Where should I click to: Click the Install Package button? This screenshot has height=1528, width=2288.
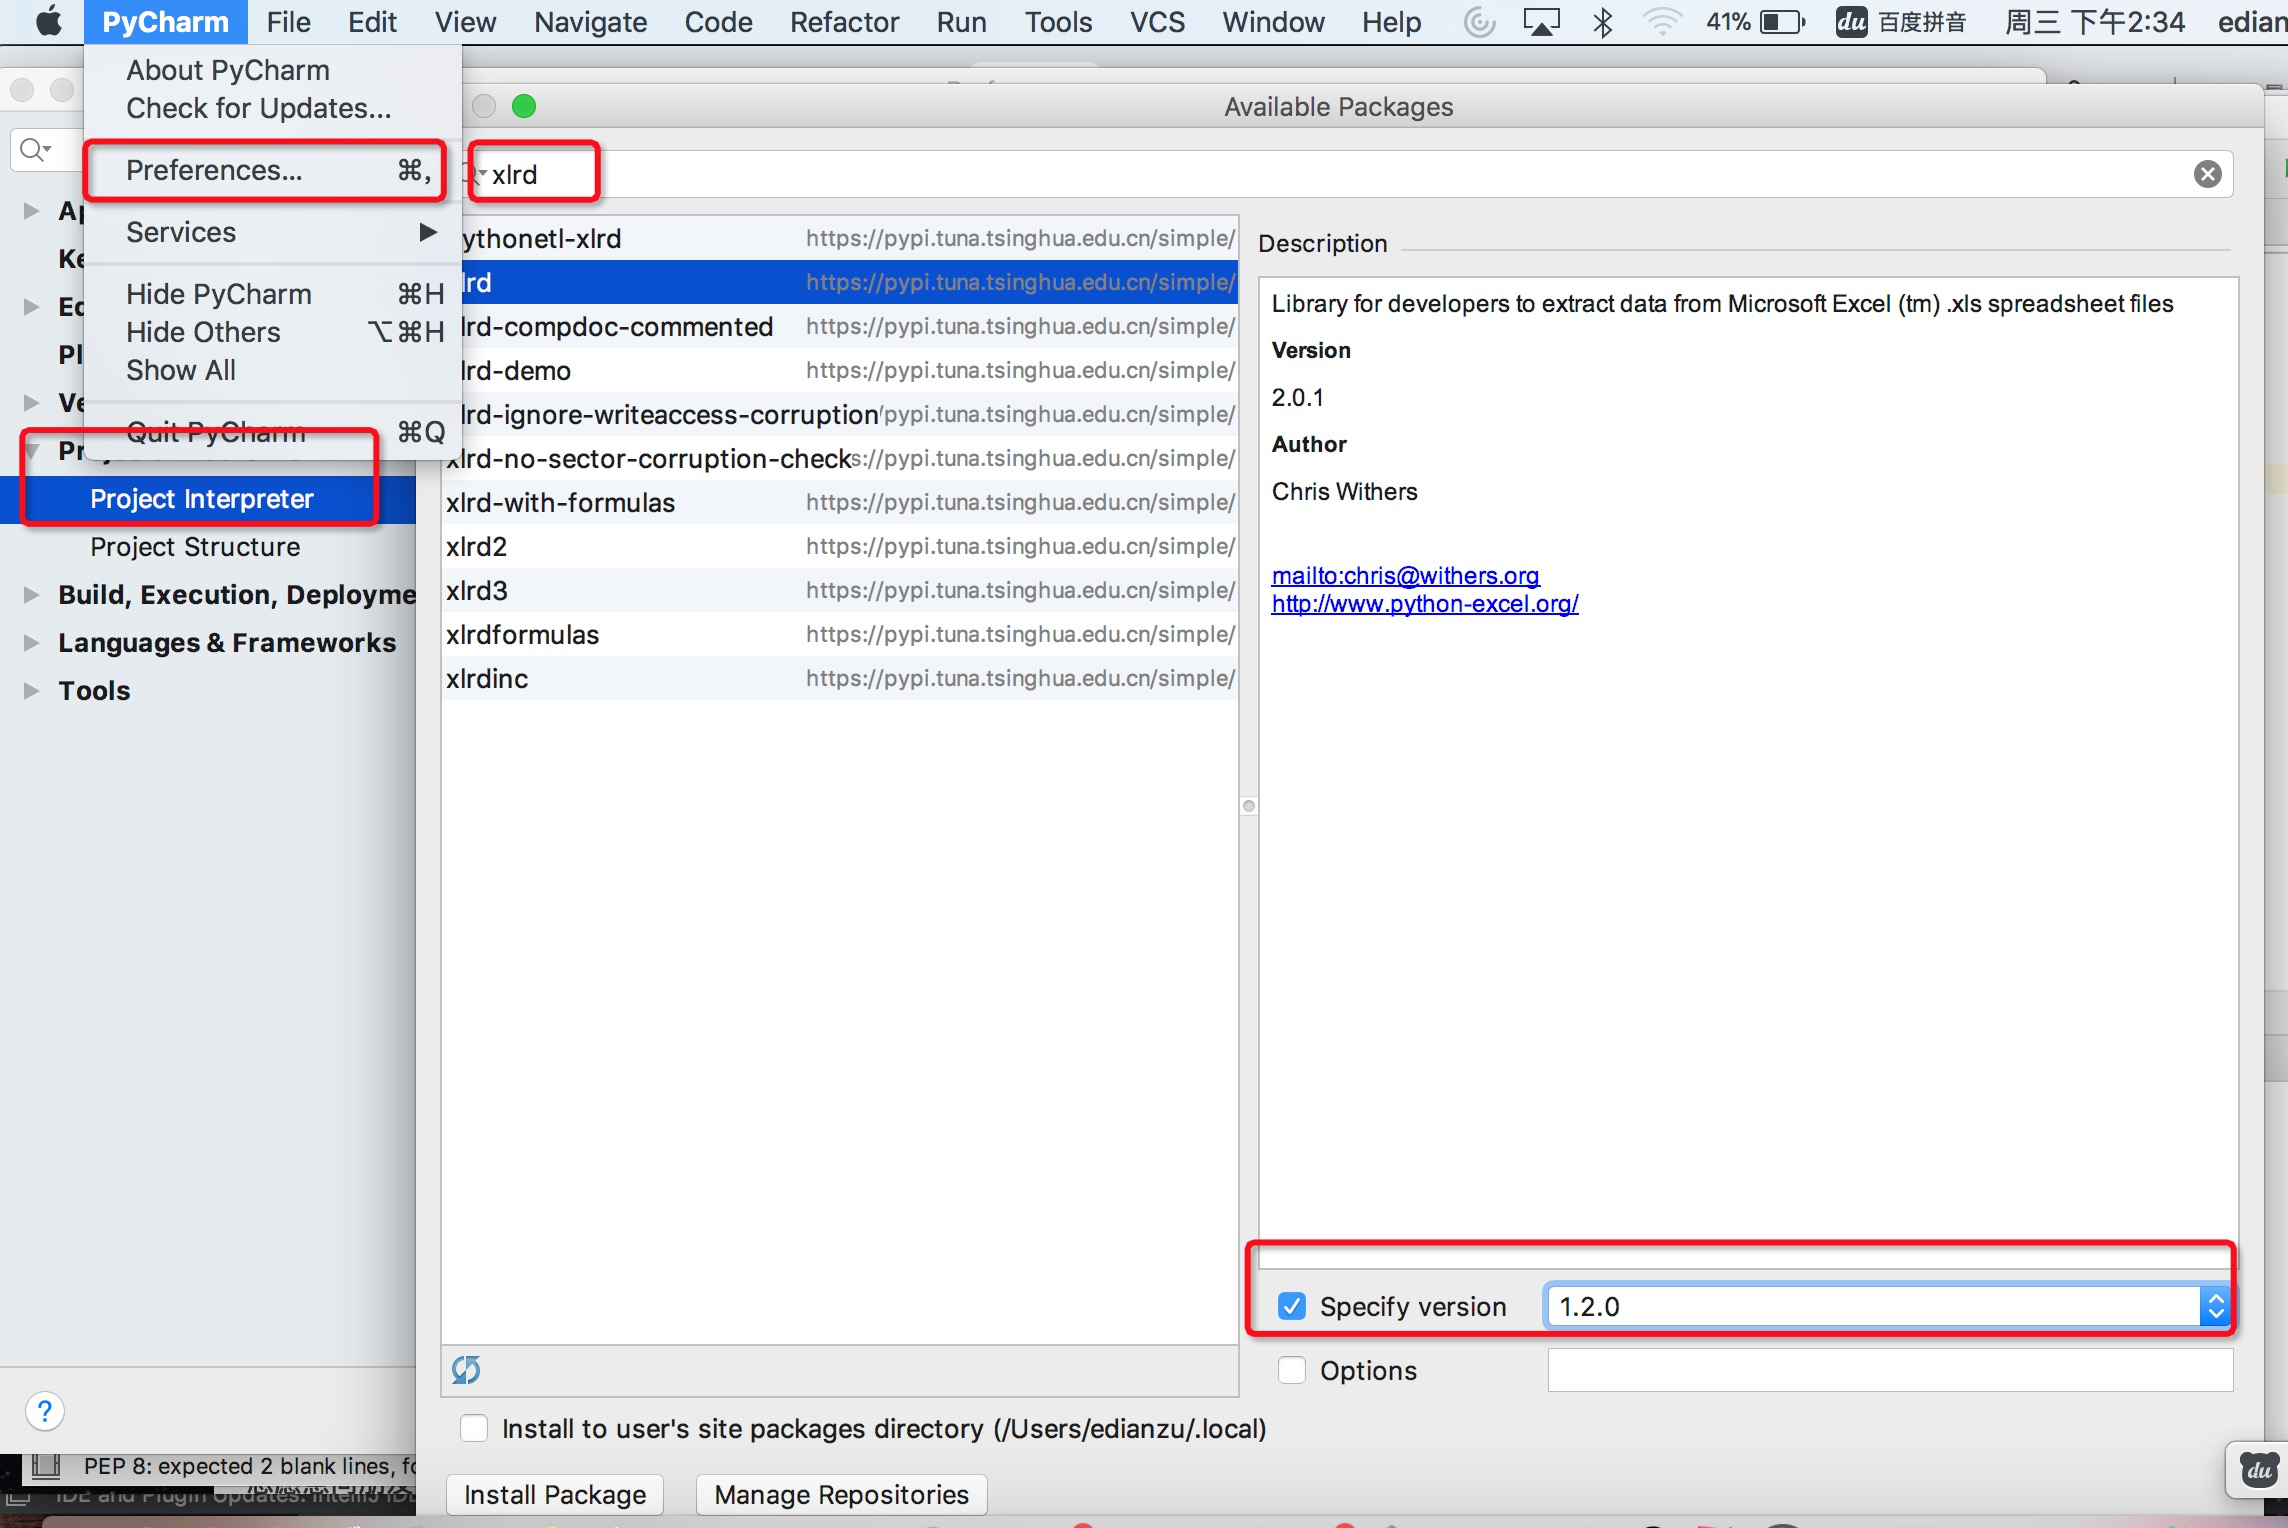[x=553, y=1494]
